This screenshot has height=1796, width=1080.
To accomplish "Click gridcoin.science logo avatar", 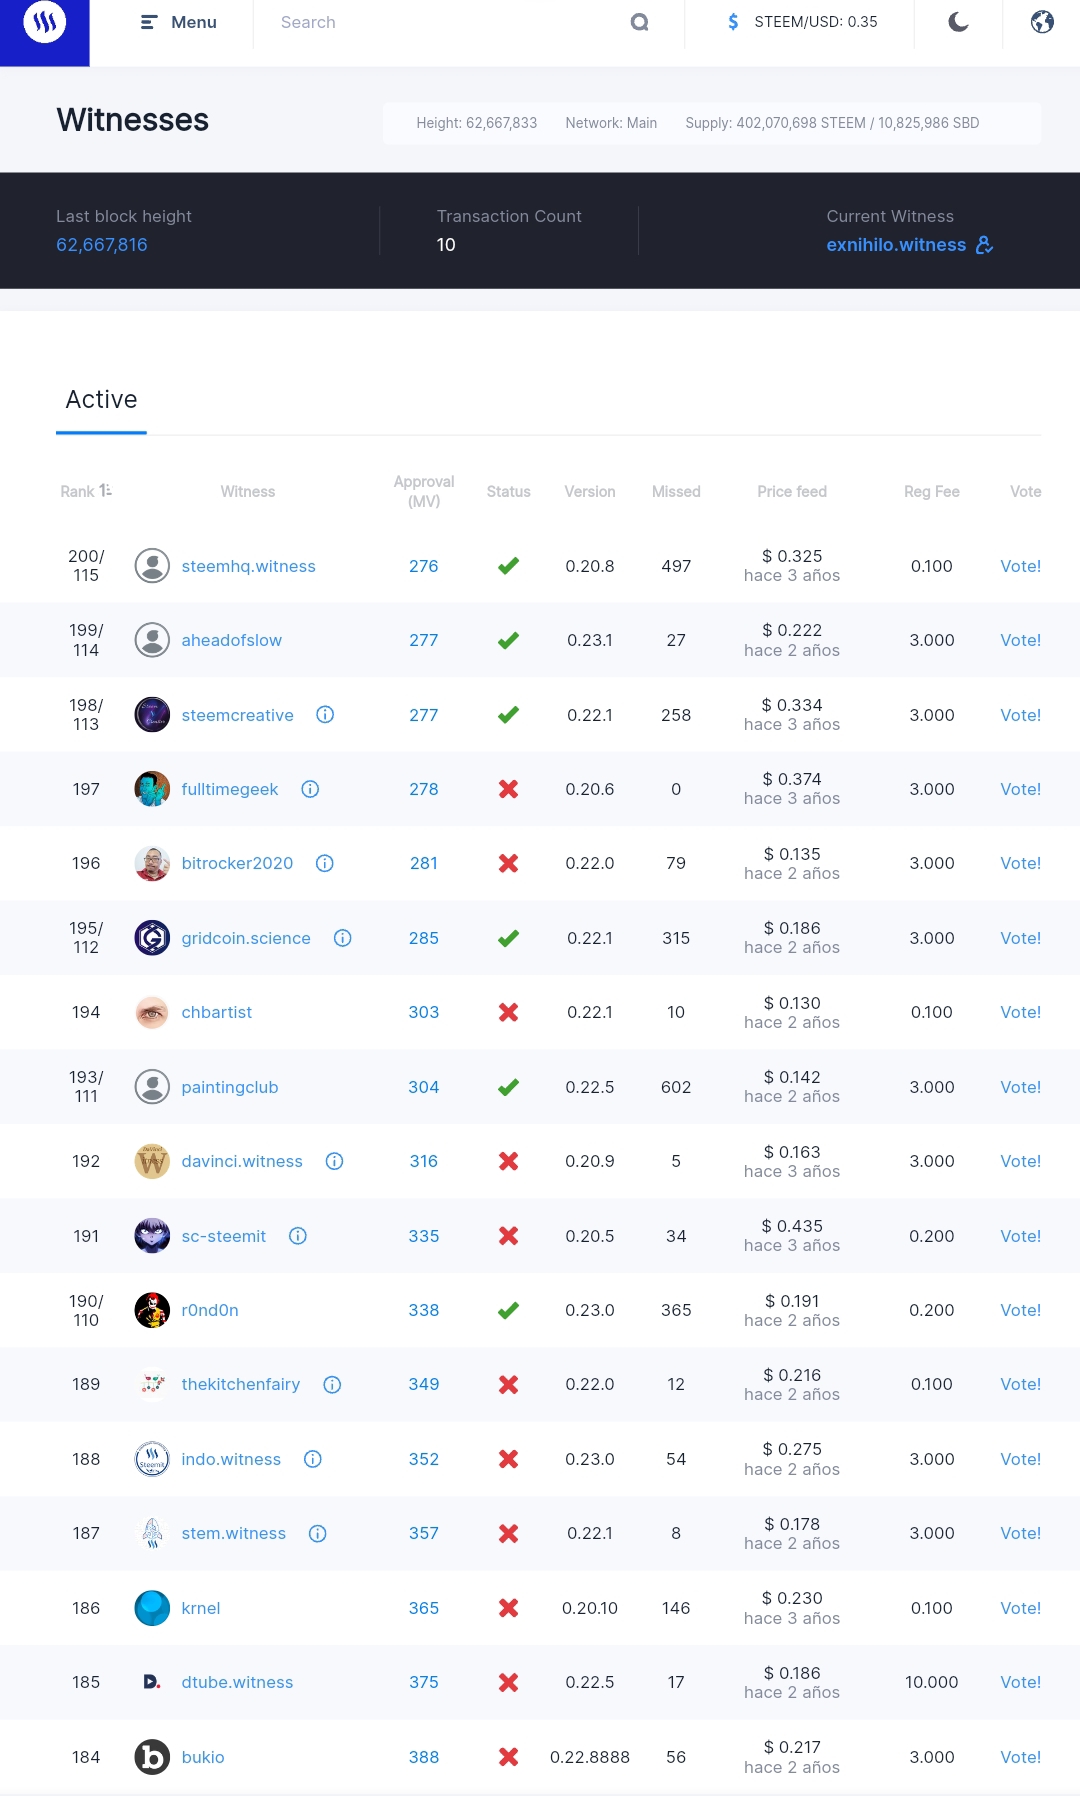I will pyautogui.click(x=152, y=938).
